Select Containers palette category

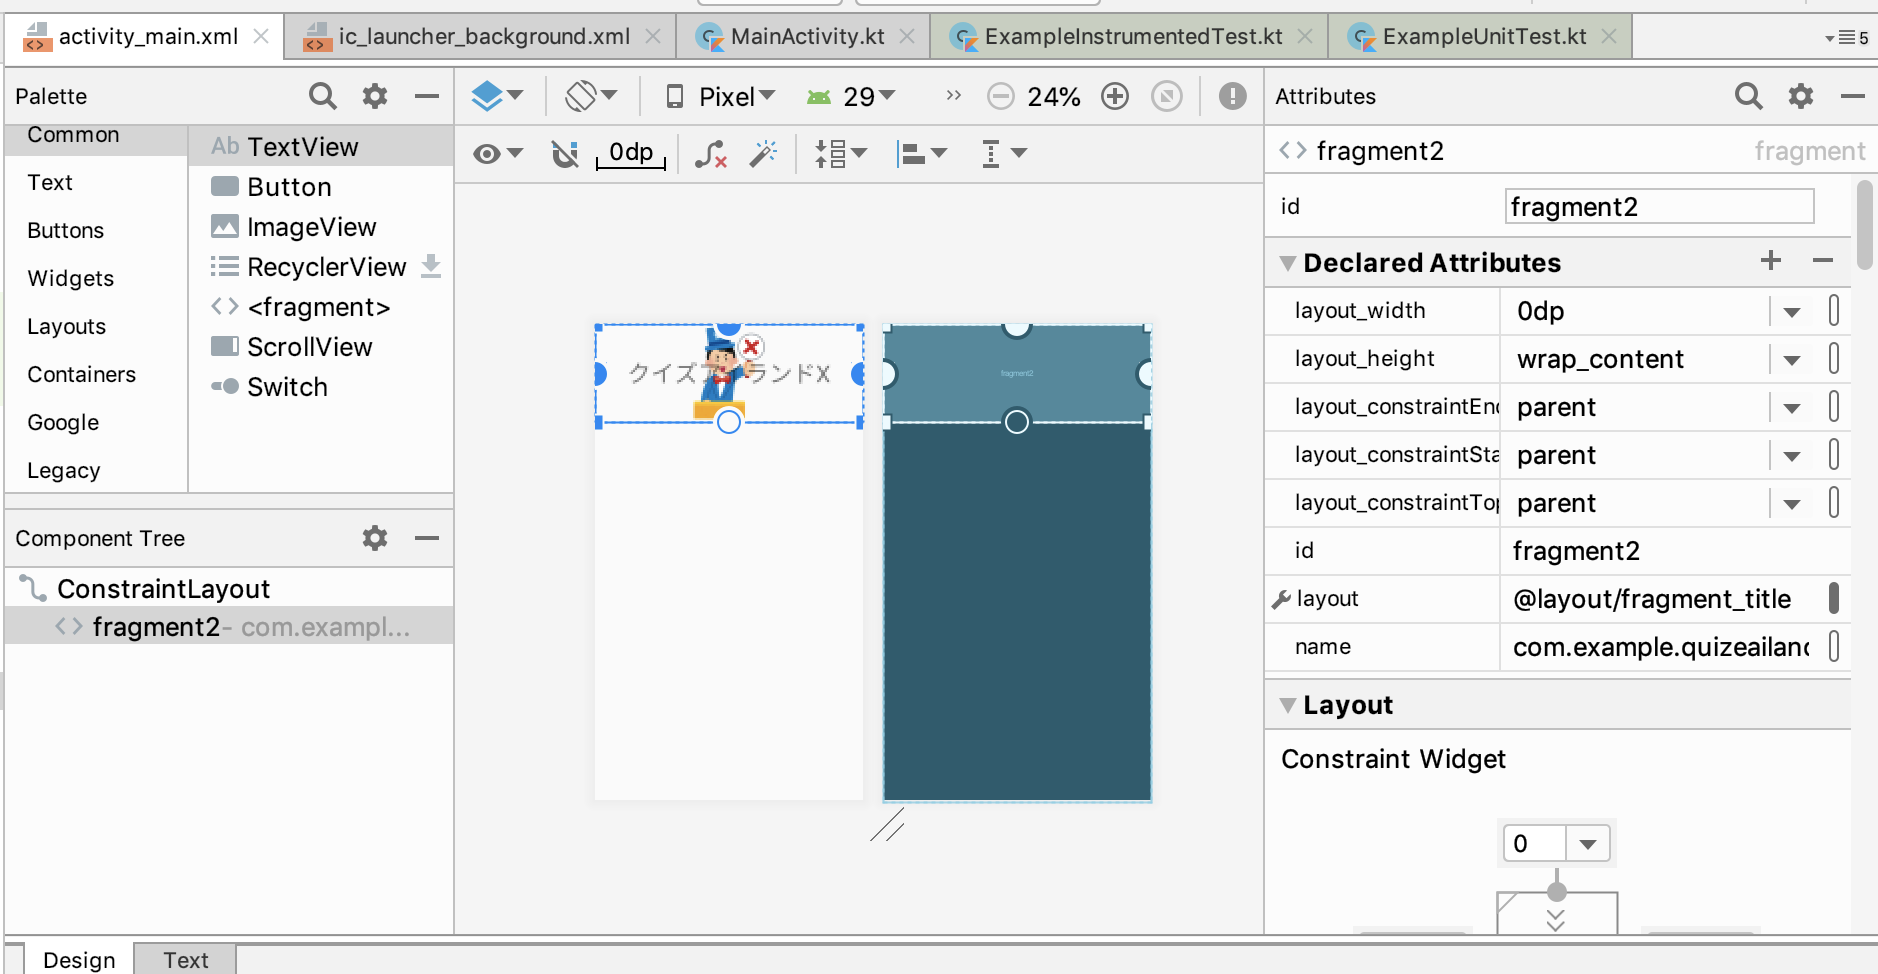point(96,374)
